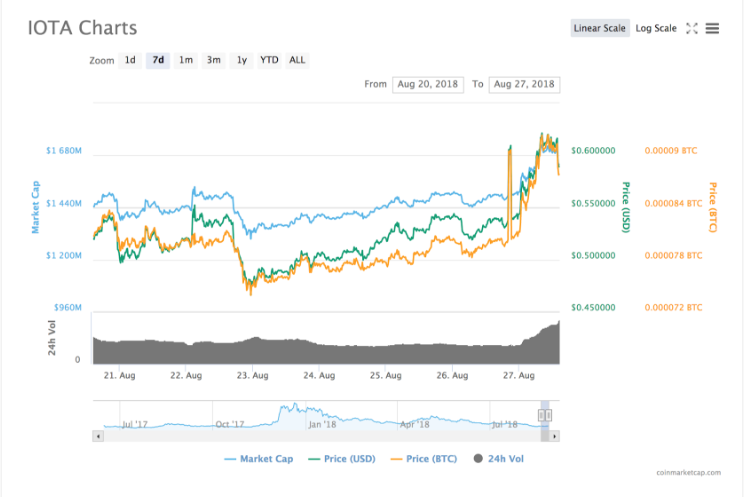Set zoom to 7d

[x=158, y=60]
